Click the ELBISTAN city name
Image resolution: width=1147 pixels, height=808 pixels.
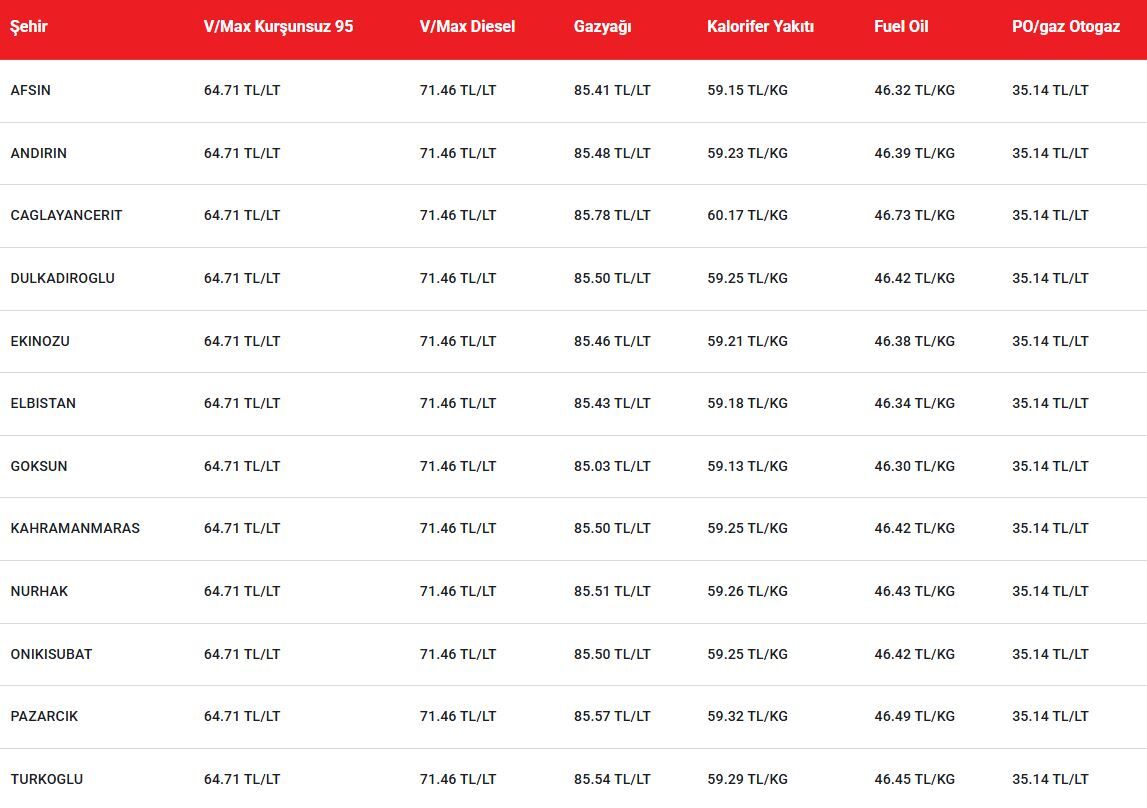pyautogui.click(x=43, y=403)
